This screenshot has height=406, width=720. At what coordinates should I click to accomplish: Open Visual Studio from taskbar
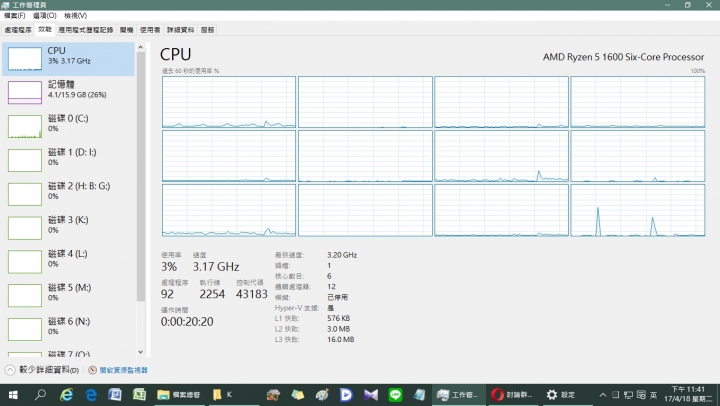coord(371,395)
